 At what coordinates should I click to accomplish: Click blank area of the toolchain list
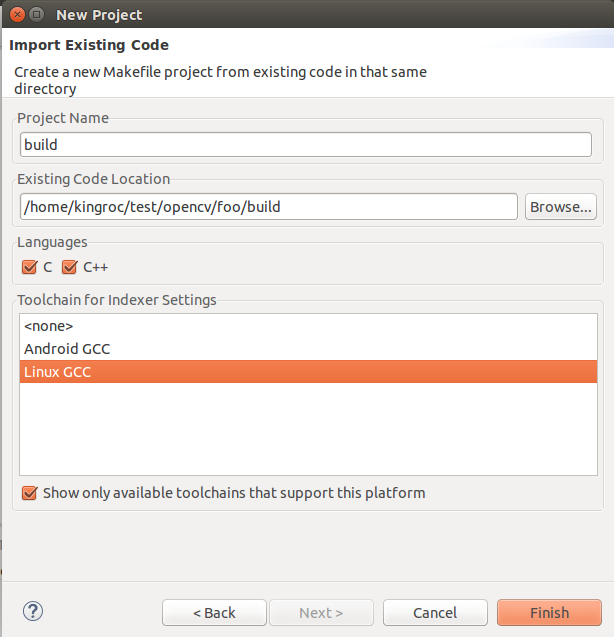point(308,429)
